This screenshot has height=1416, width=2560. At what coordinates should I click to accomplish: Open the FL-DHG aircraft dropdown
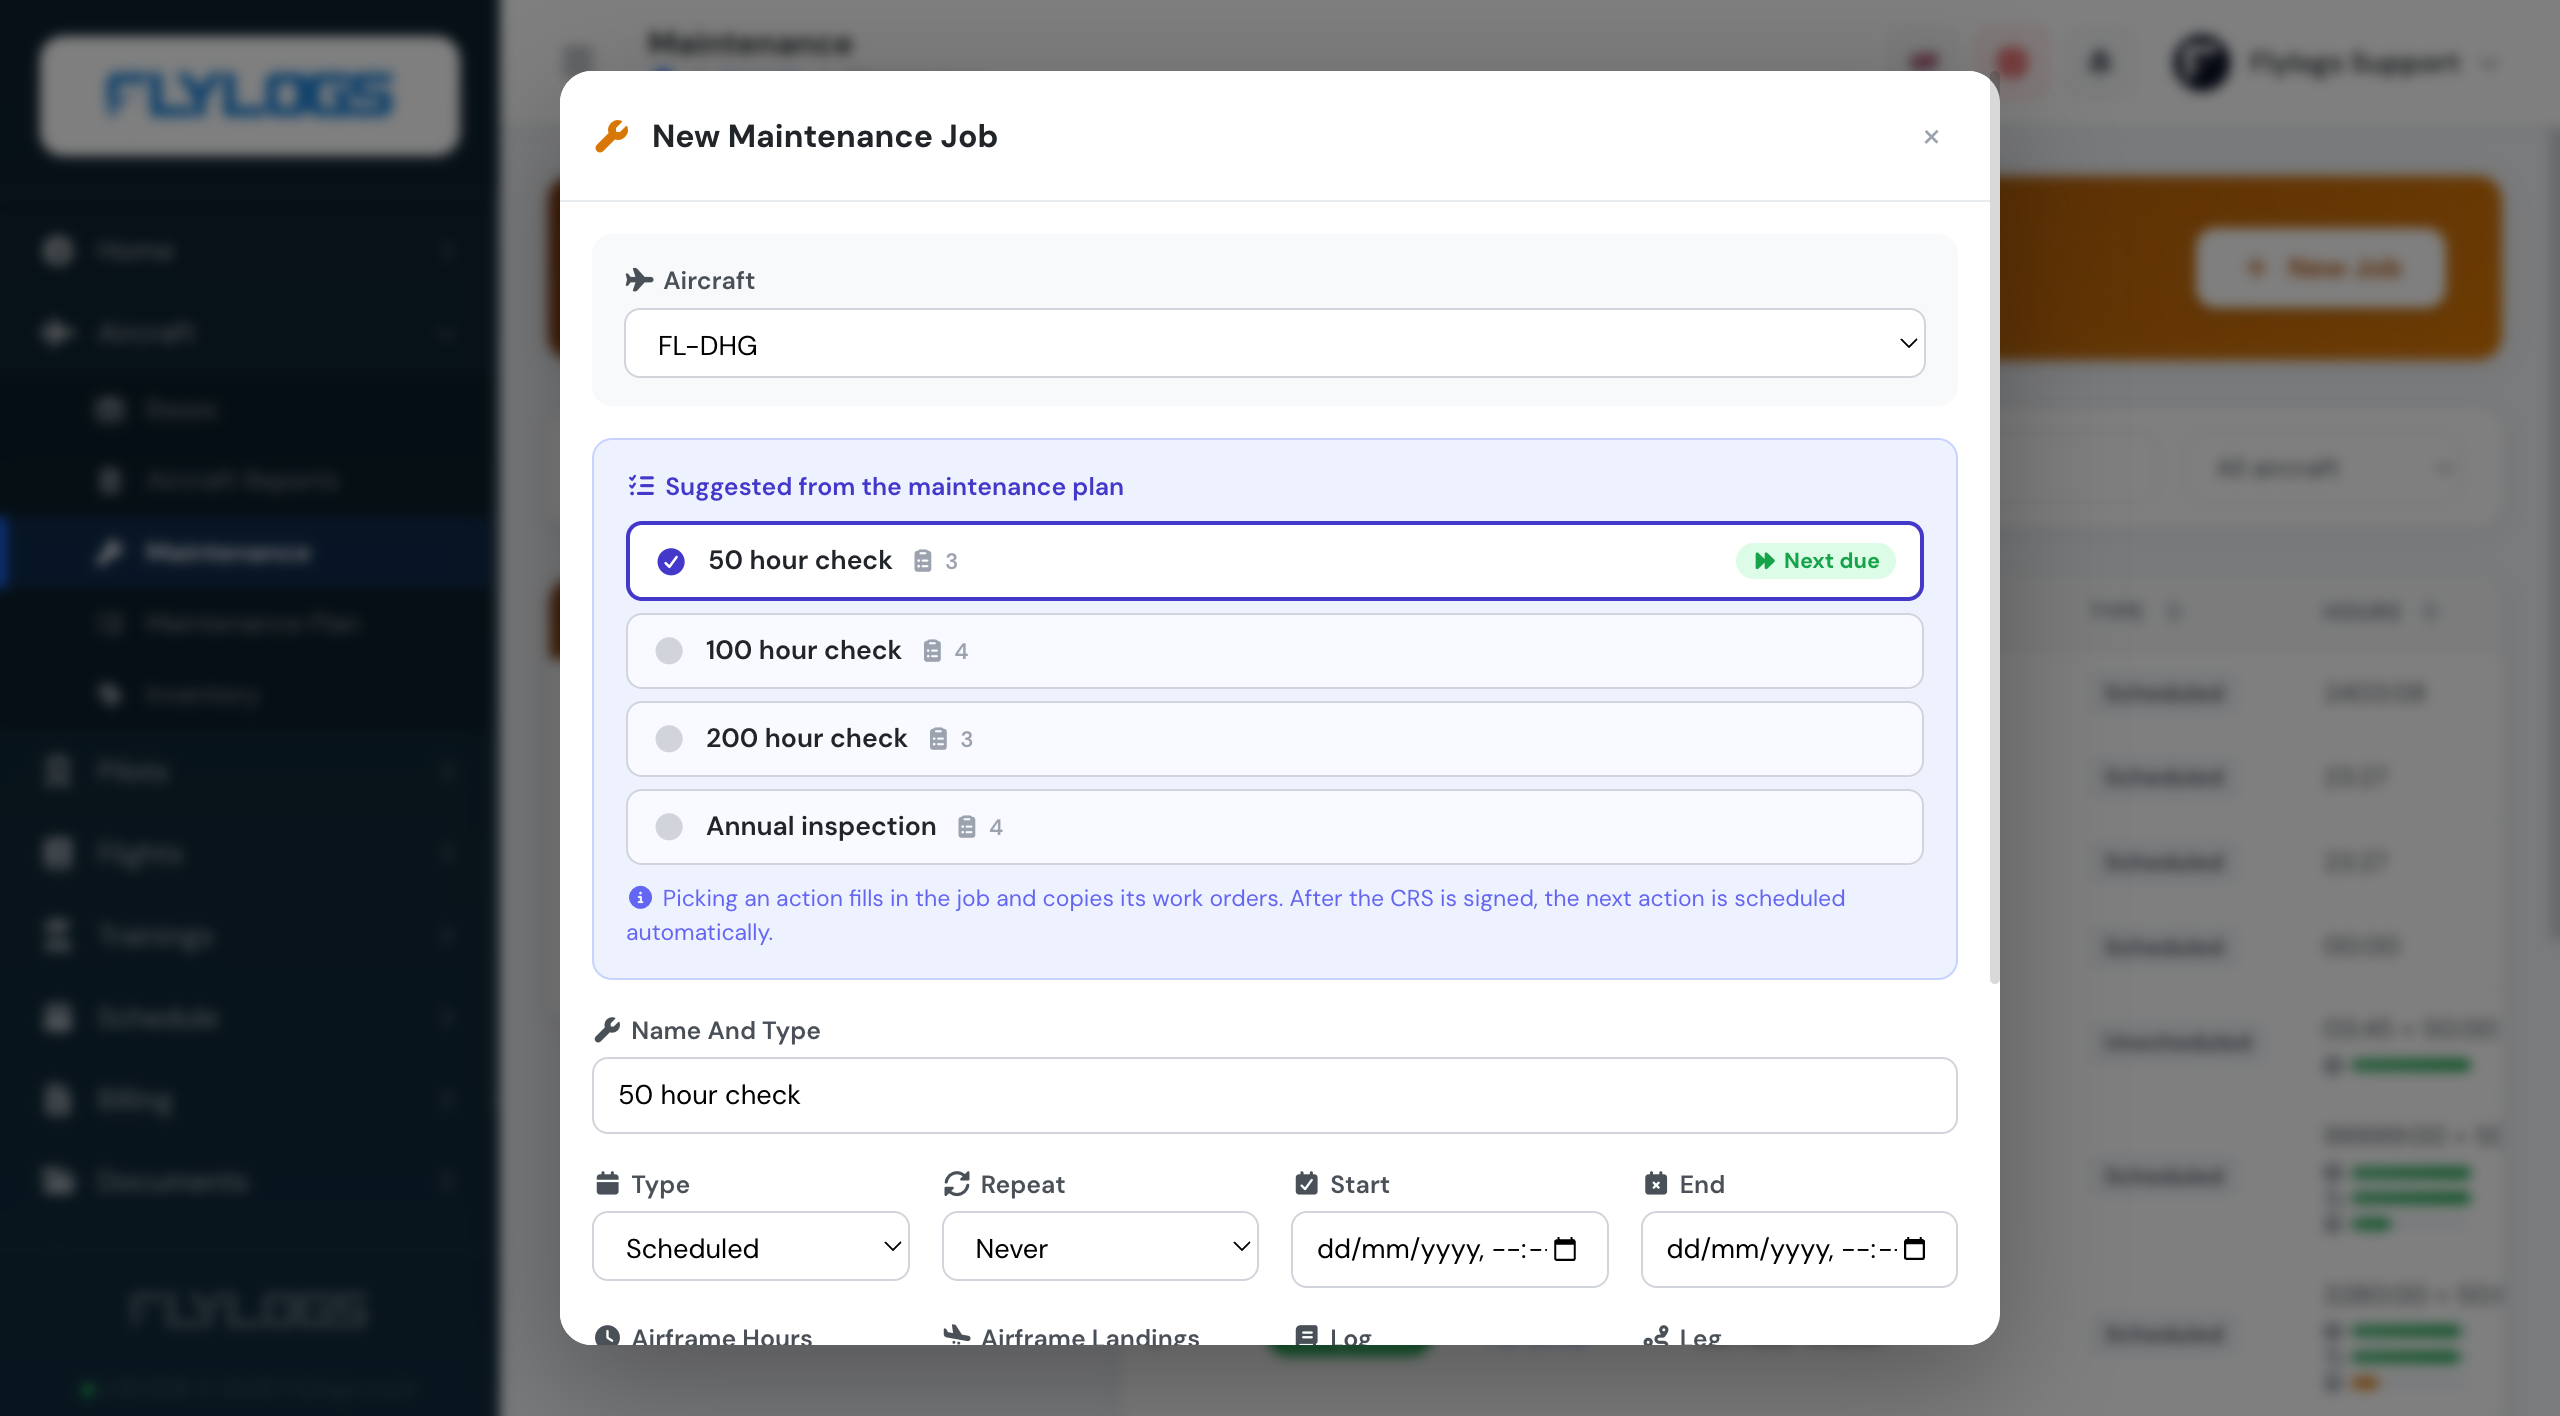click(x=1274, y=343)
